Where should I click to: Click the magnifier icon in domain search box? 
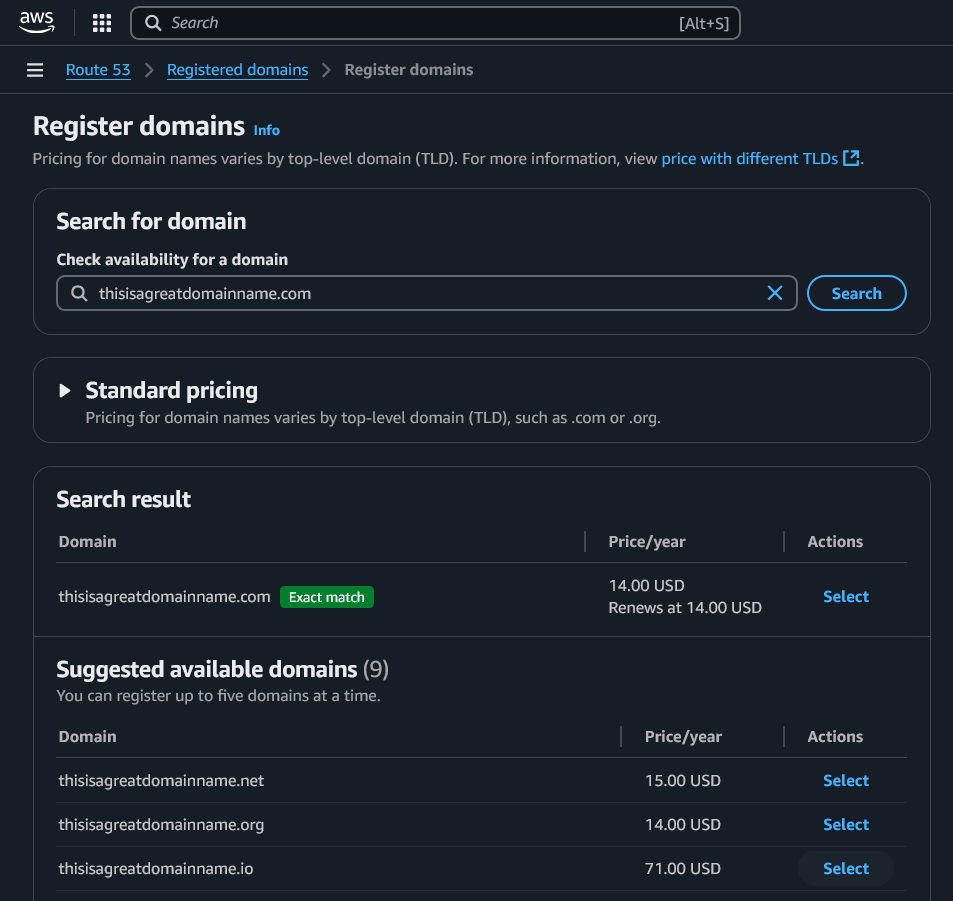coord(79,294)
